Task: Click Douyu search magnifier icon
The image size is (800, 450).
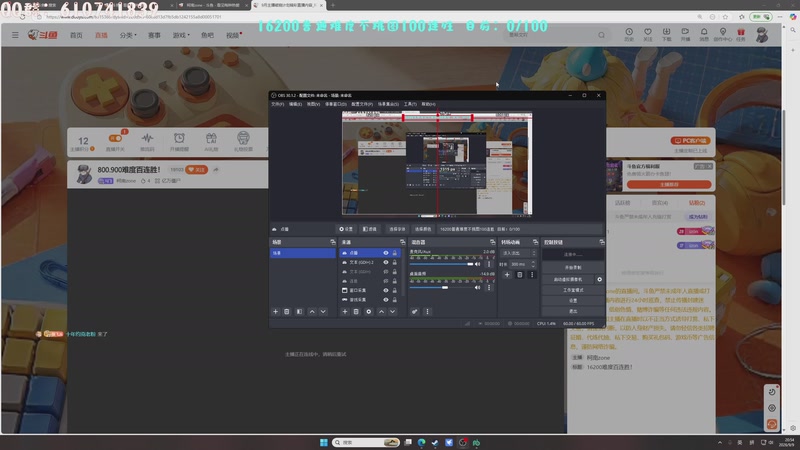Action: (602, 35)
